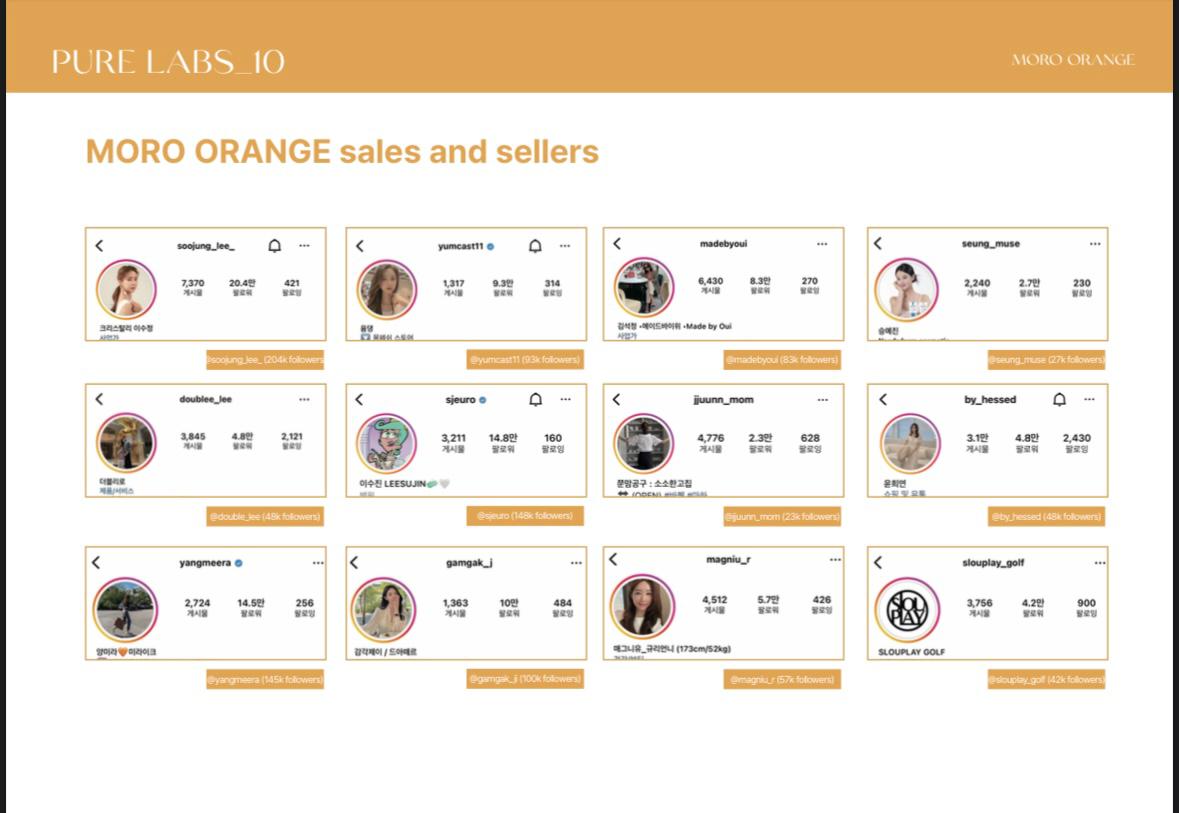Viewport: 1179px width, 813px height.
Task: Open three-dot menu on gamgak_j card
Action: 576,563
